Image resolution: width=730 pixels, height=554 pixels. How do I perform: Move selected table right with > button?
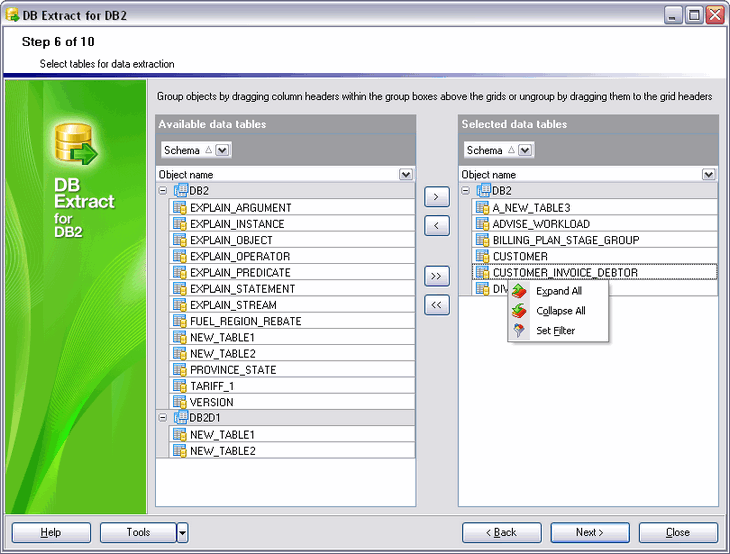pyautogui.click(x=437, y=196)
